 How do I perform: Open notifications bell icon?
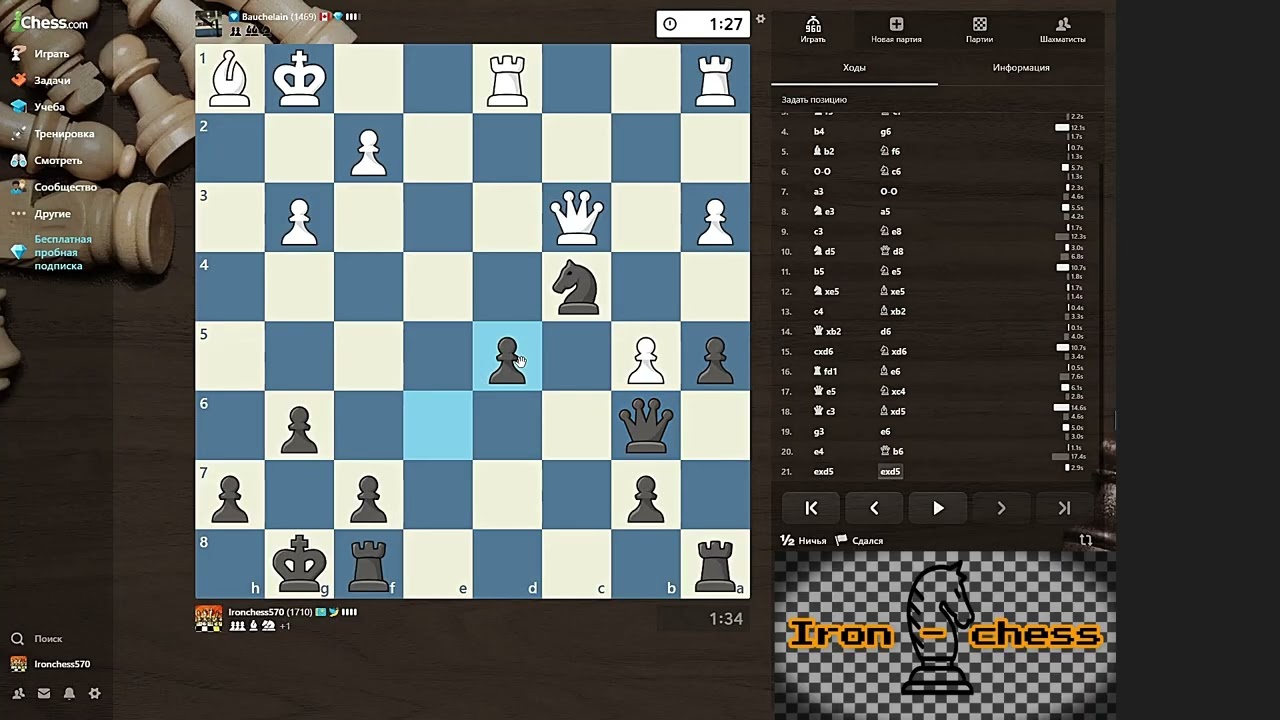[x=69, y=693]
